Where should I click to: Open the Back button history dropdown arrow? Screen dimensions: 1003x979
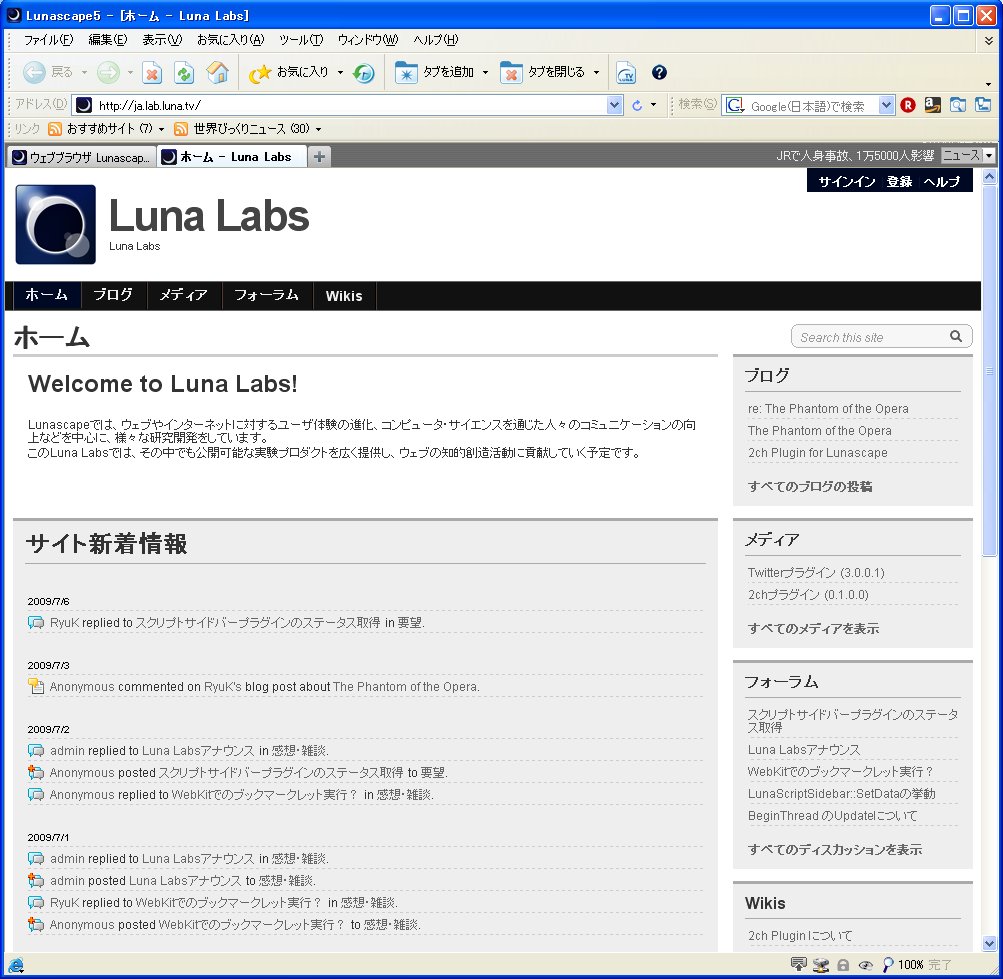[x=84, y=72]
